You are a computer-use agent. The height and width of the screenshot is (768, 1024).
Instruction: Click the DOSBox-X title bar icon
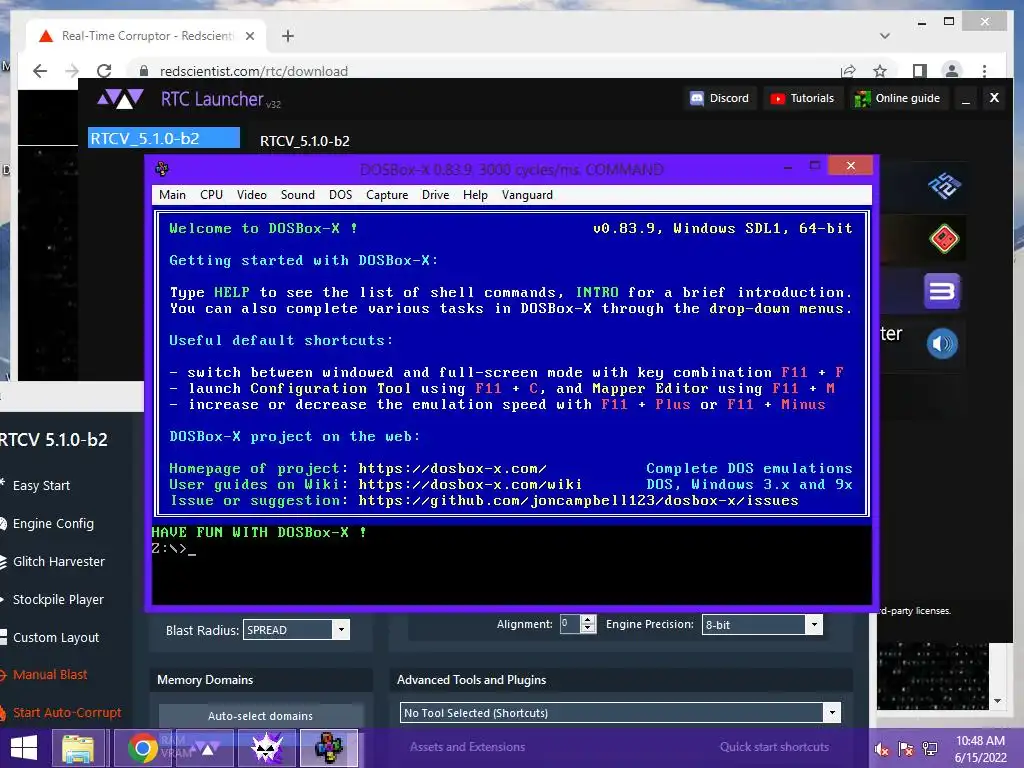point(162,169)
